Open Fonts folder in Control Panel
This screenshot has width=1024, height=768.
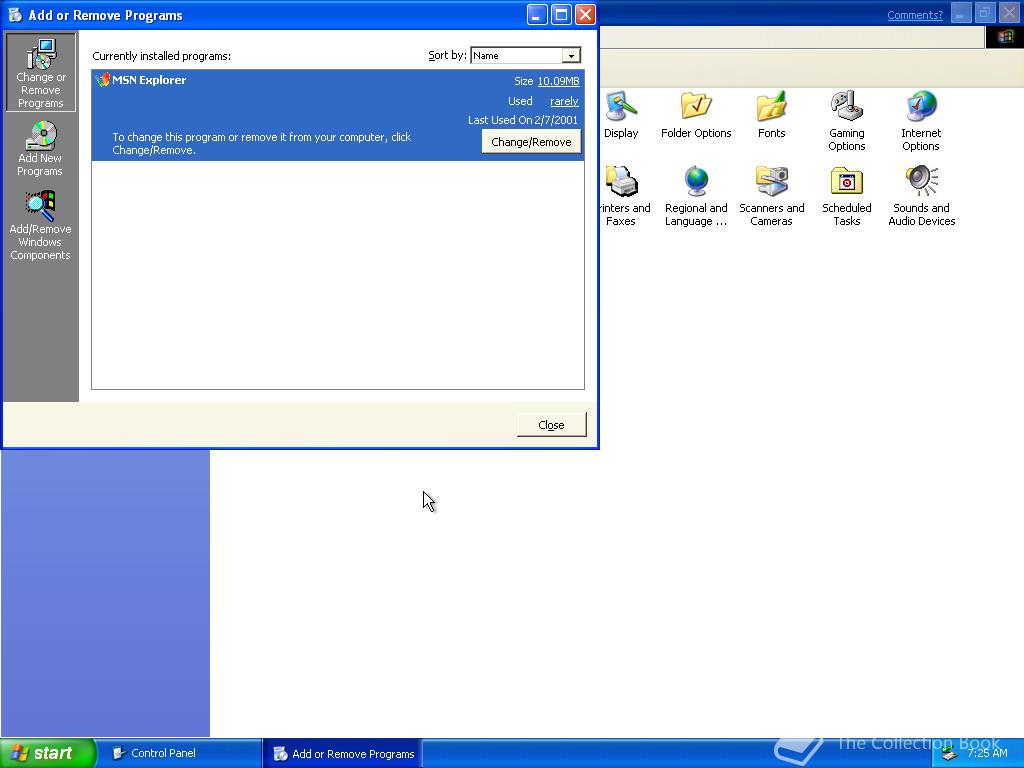click(x=771, y=116)
